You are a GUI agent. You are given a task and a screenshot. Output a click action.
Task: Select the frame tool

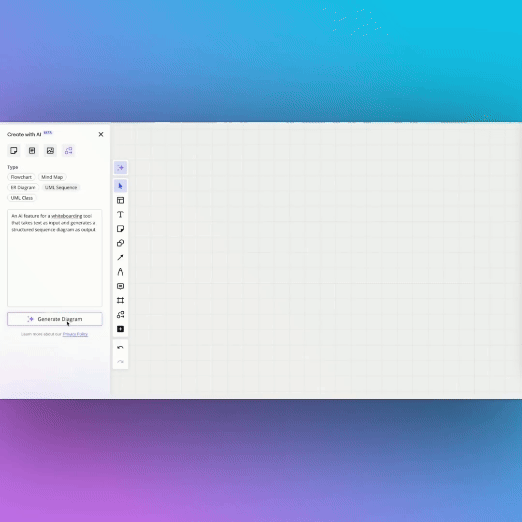tap(120, 301)
